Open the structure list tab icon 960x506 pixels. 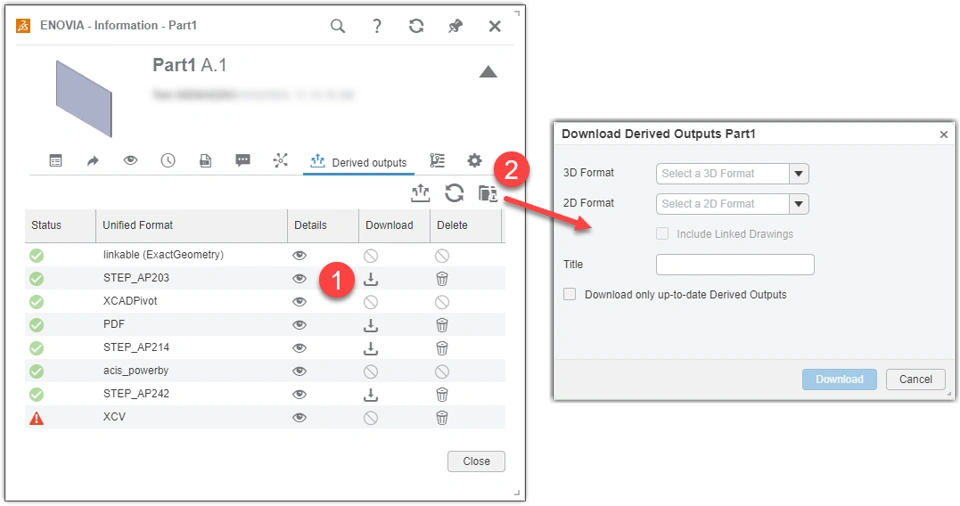[437, 160]
